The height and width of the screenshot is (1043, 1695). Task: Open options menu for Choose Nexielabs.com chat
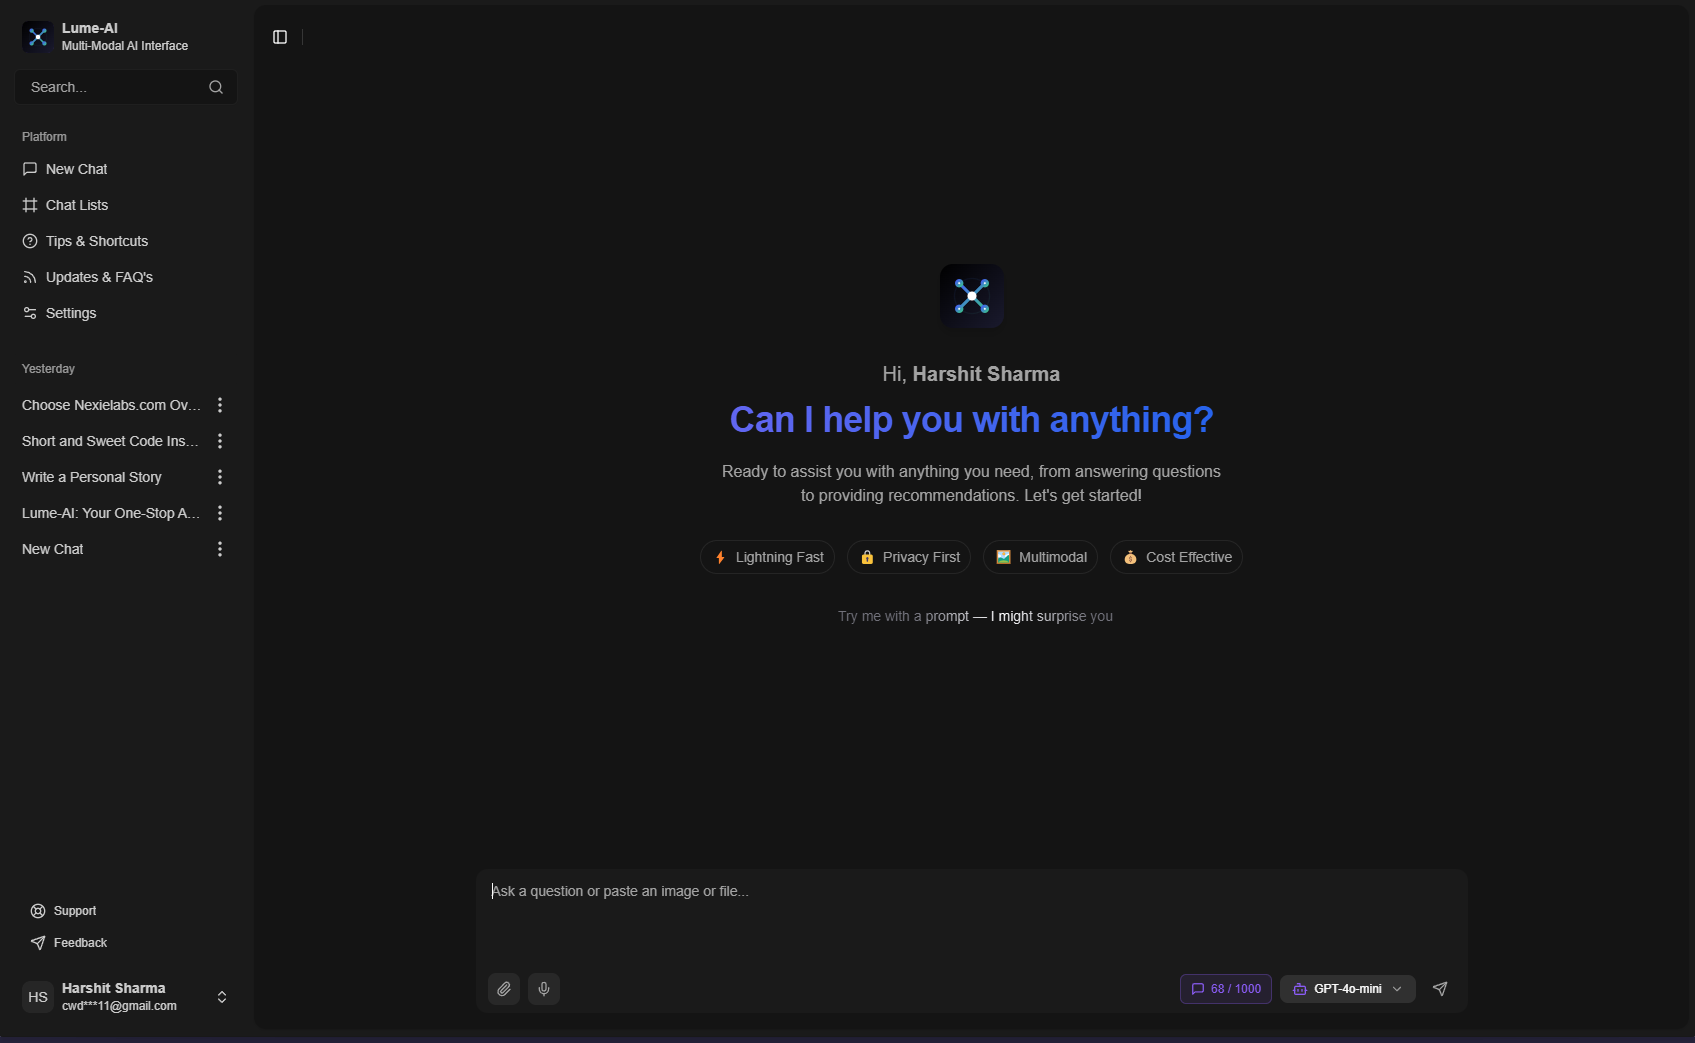(x=220, y=405)
